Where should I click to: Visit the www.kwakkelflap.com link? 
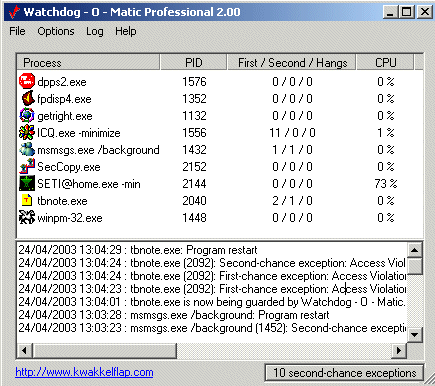pos(84,372)
